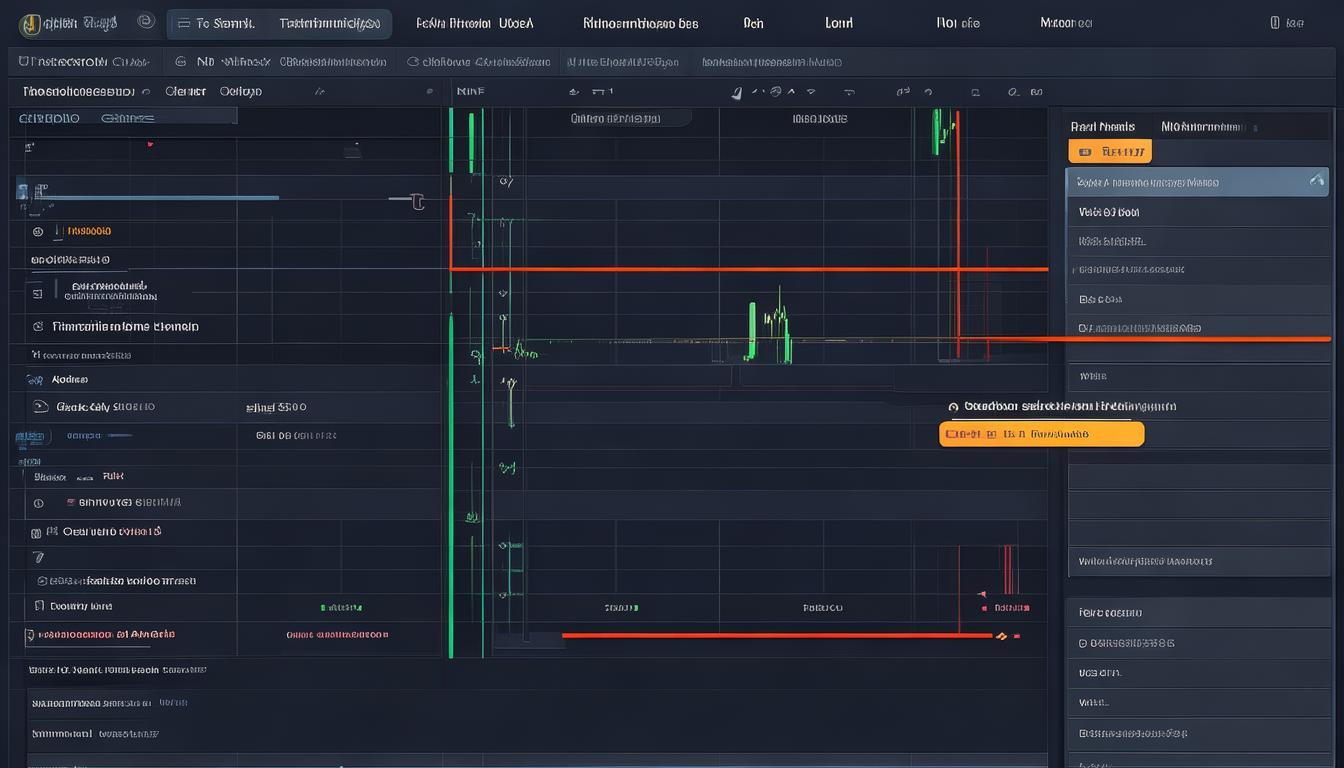The image size is (1344, 768).
Task: Expand the arrow icon row labeled with 'S500'
Action: click(40, 407)
